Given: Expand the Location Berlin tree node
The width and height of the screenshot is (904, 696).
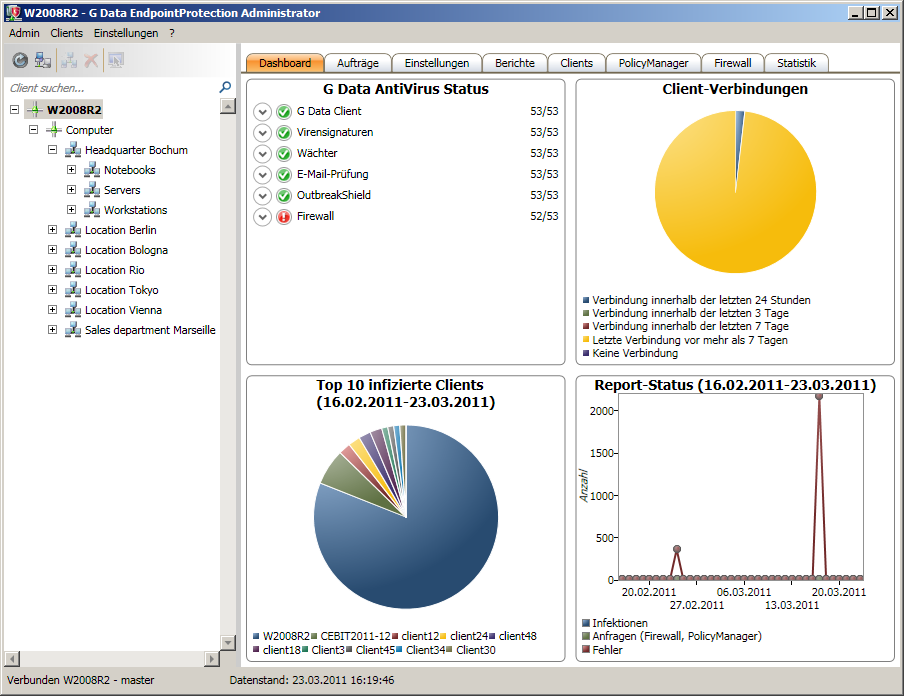Looking at the screenshot, I should 53,230.
